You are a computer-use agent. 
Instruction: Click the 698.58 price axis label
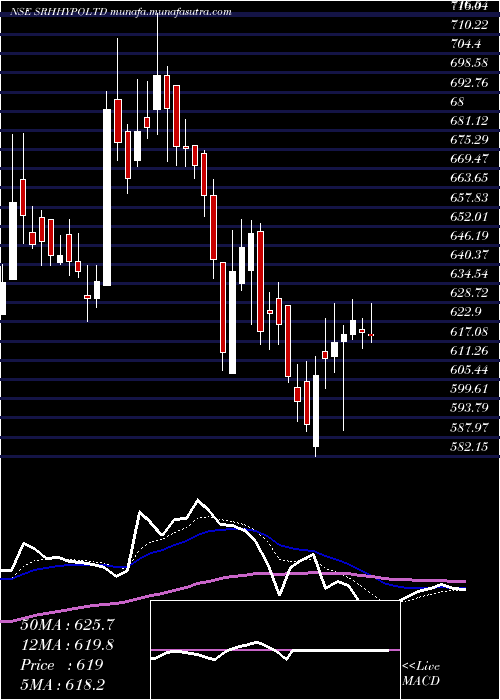469,63
